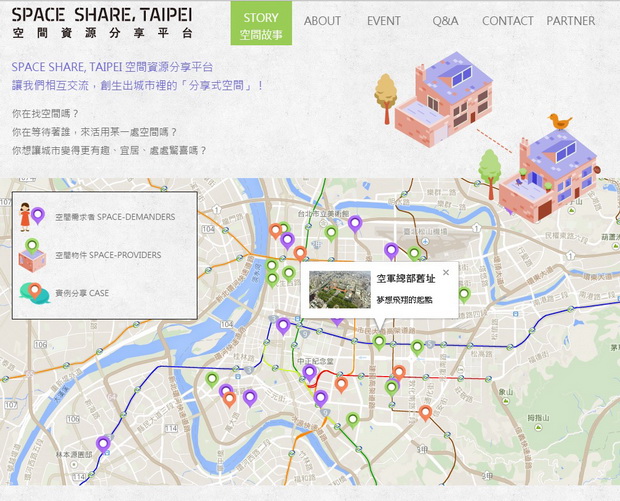
Task: Select the 空間需求者 SPACE-DEMANDERS legend label
Action: [115, 217]
